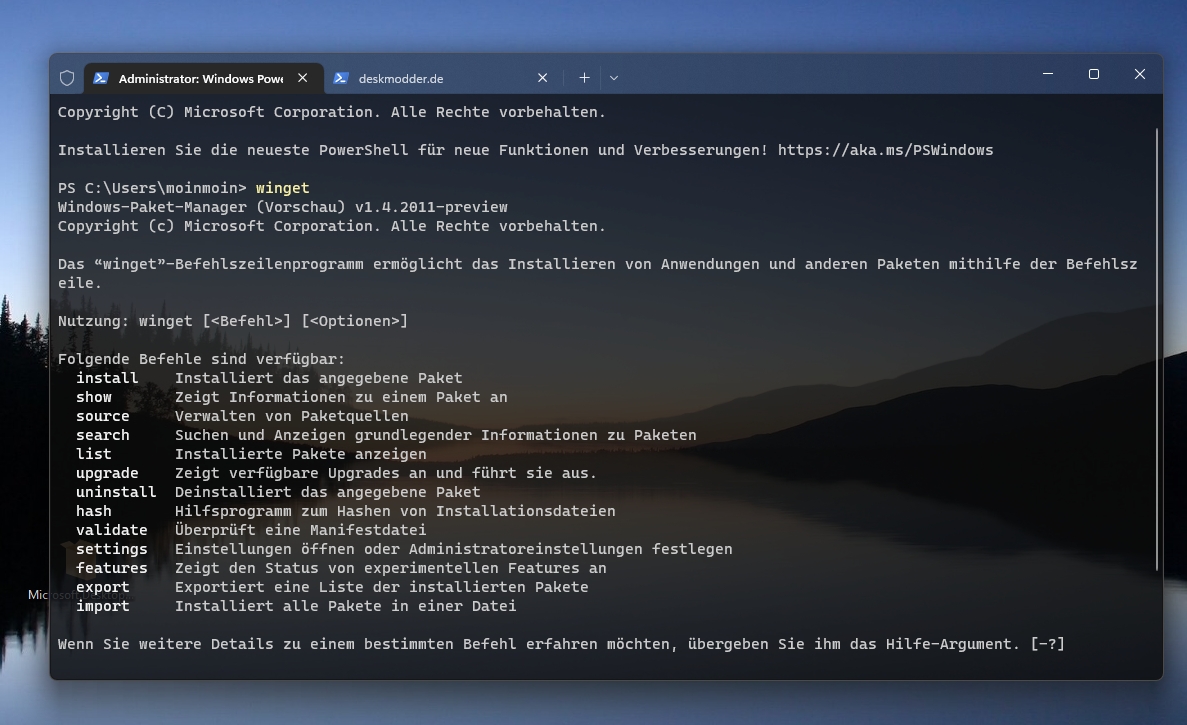Expand the new tab profile dropdown arrow
The height and width of the screenshot is (725, 1187).
(x=614, y=78)
